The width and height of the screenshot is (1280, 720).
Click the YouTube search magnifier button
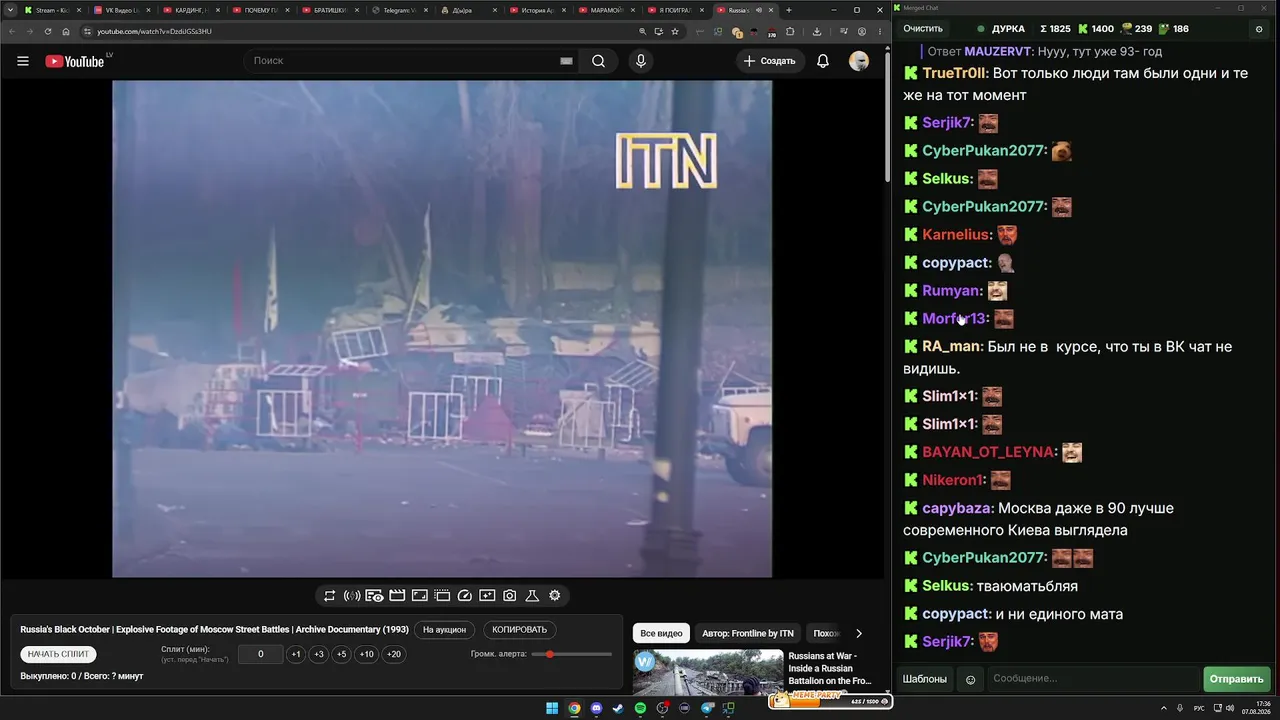(x=598, y=61)
